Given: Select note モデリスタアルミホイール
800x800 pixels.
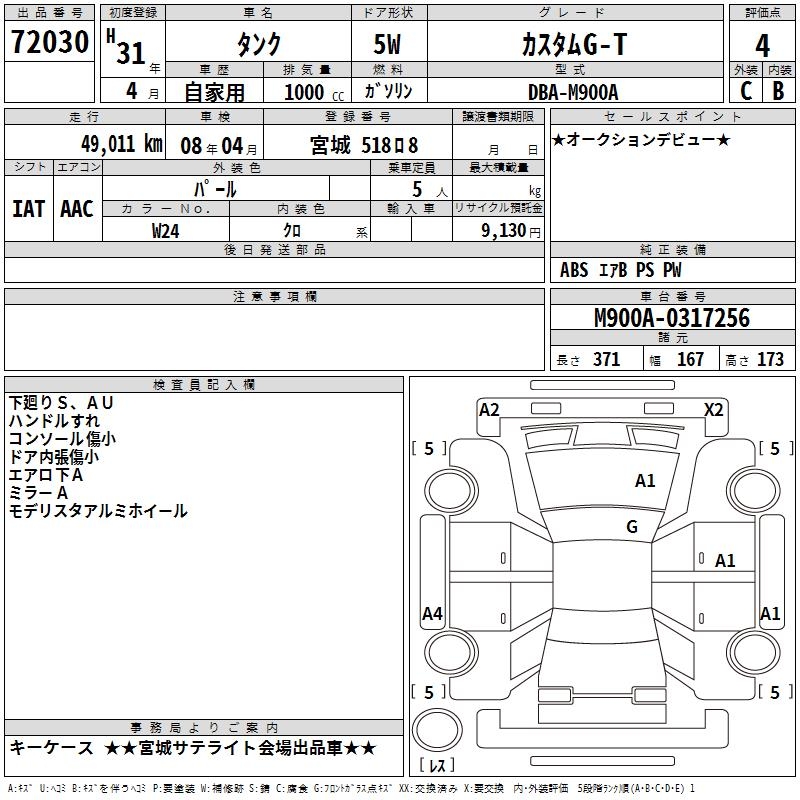Looking at the screenshot, I should (98, 511).
